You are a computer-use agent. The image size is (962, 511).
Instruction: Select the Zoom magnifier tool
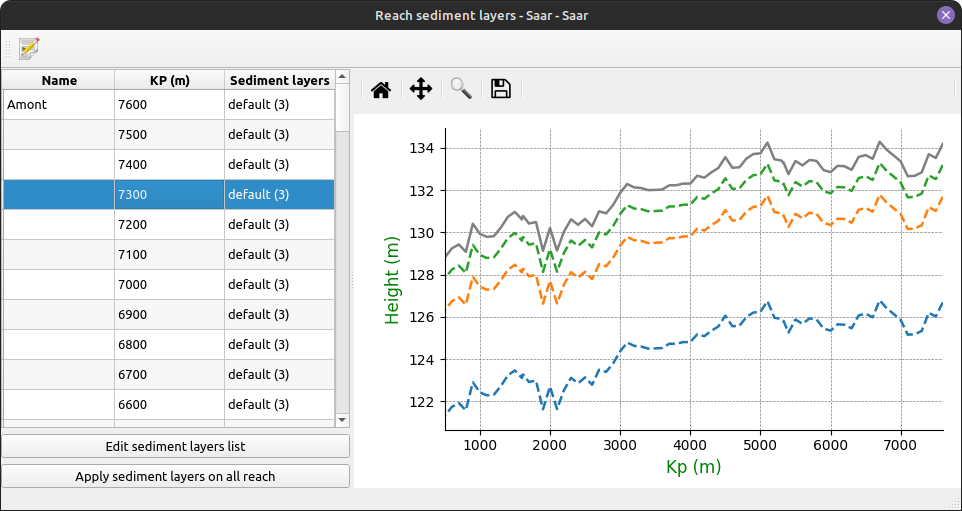(461, 90)
